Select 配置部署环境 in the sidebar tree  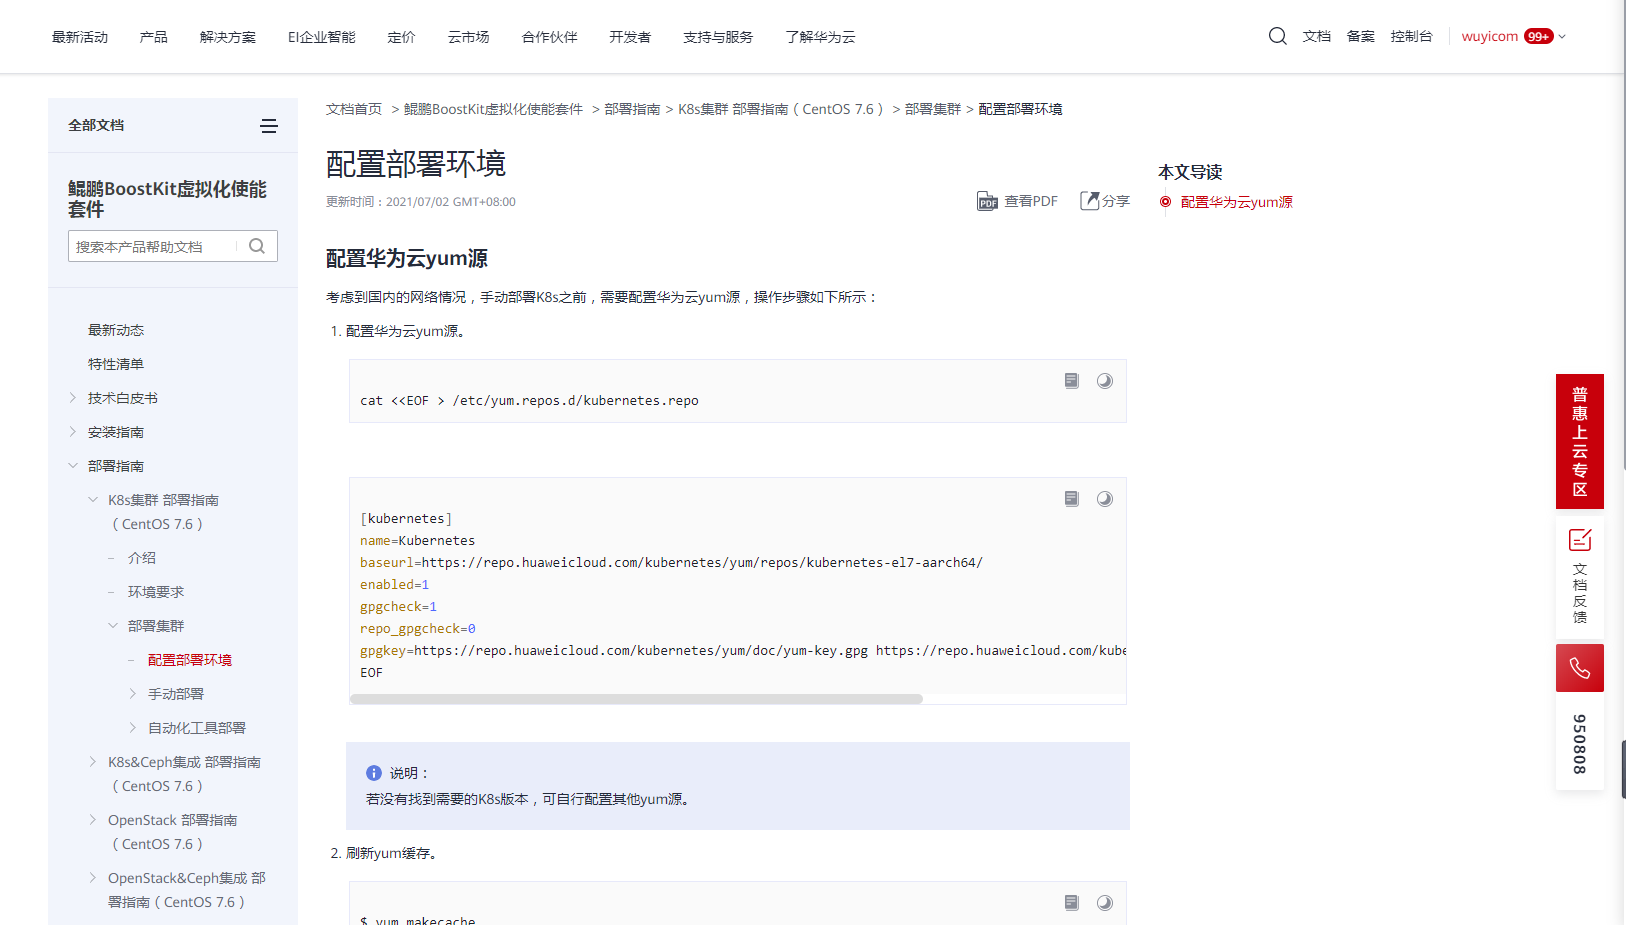(190, 660)
